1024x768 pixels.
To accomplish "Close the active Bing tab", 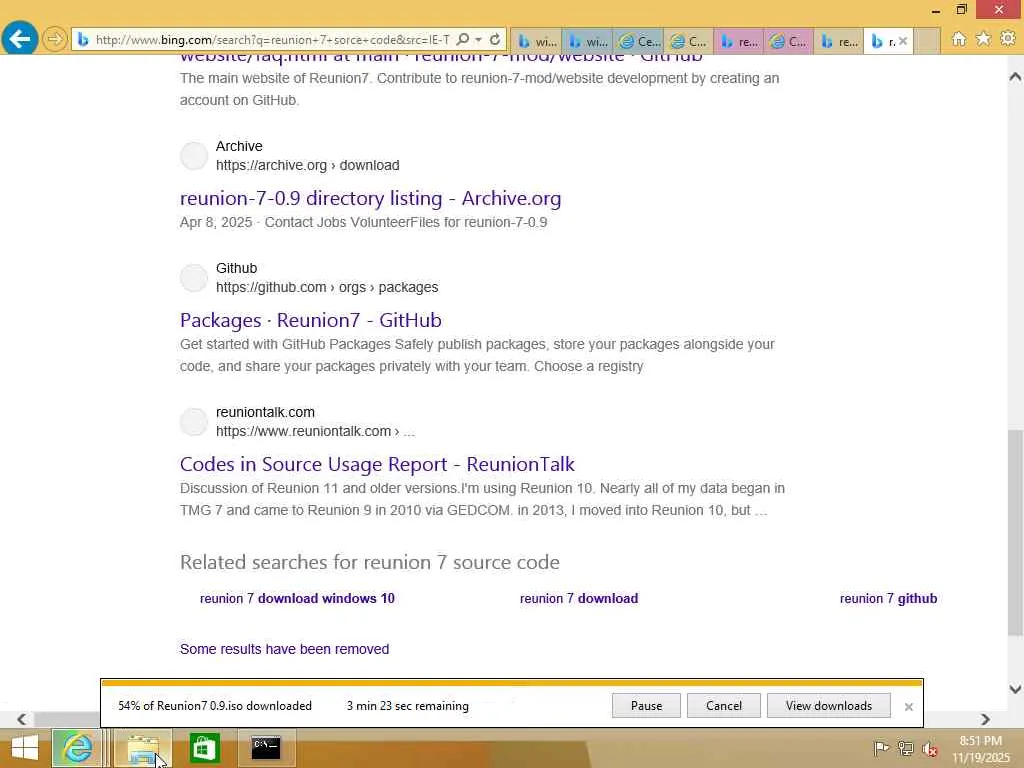I will click(x=903, y=41).
